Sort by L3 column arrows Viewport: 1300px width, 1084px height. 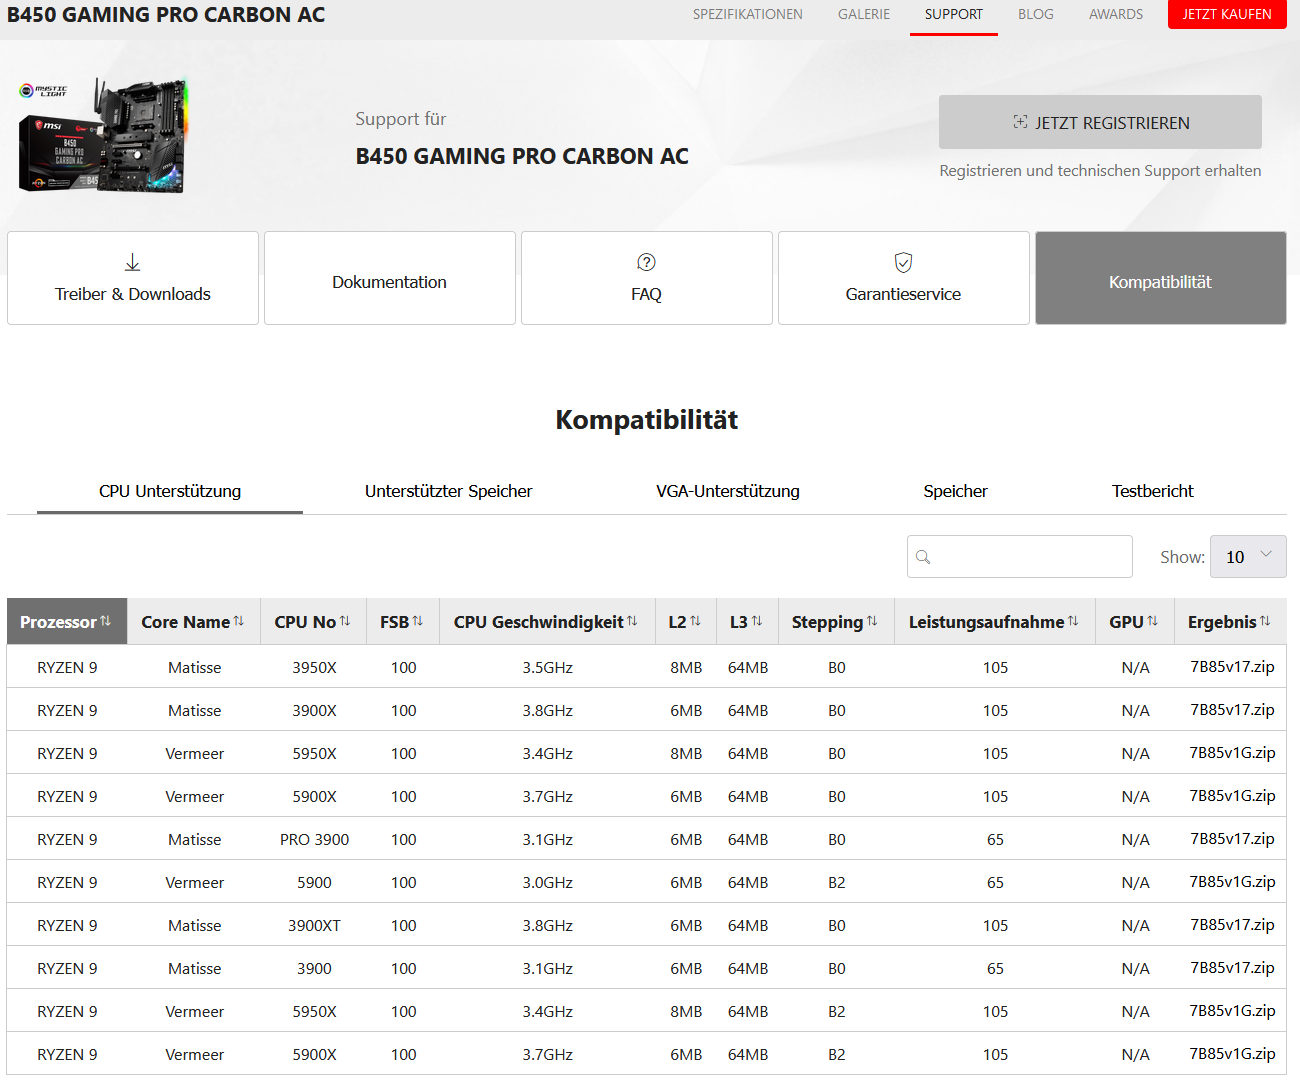756,621
